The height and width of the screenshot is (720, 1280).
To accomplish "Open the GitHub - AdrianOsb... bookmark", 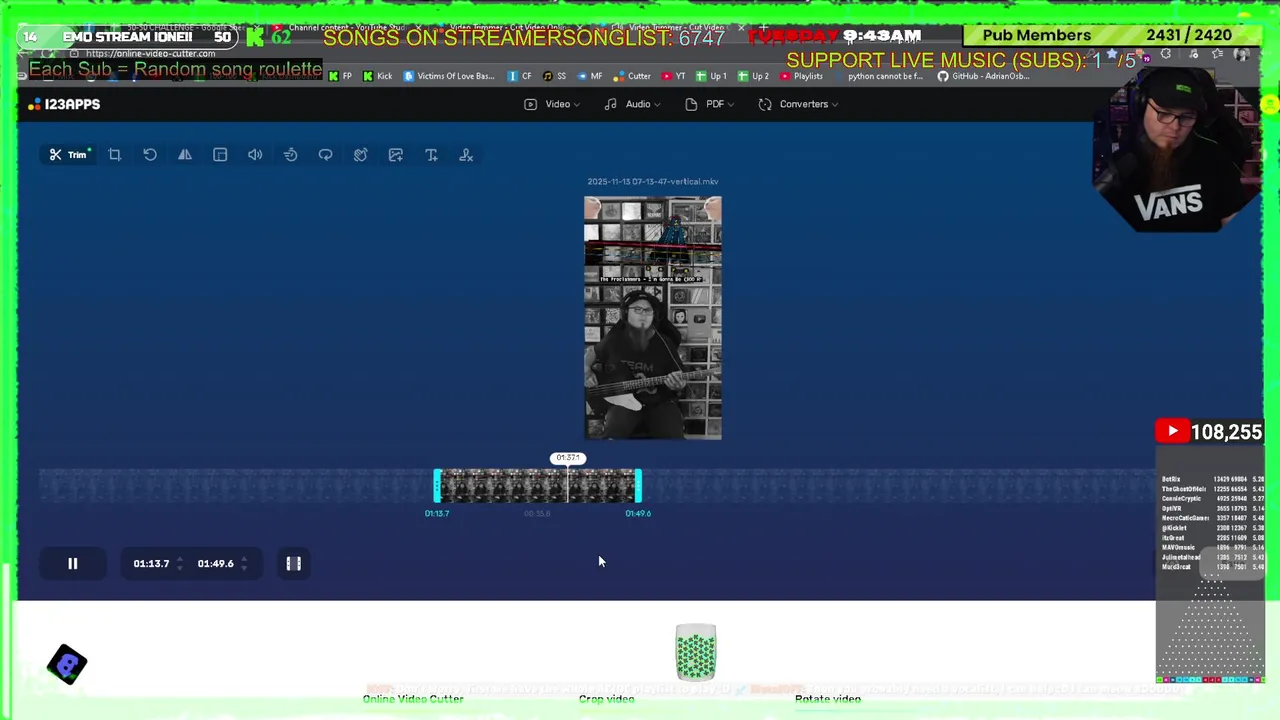I will coord(984,76).
